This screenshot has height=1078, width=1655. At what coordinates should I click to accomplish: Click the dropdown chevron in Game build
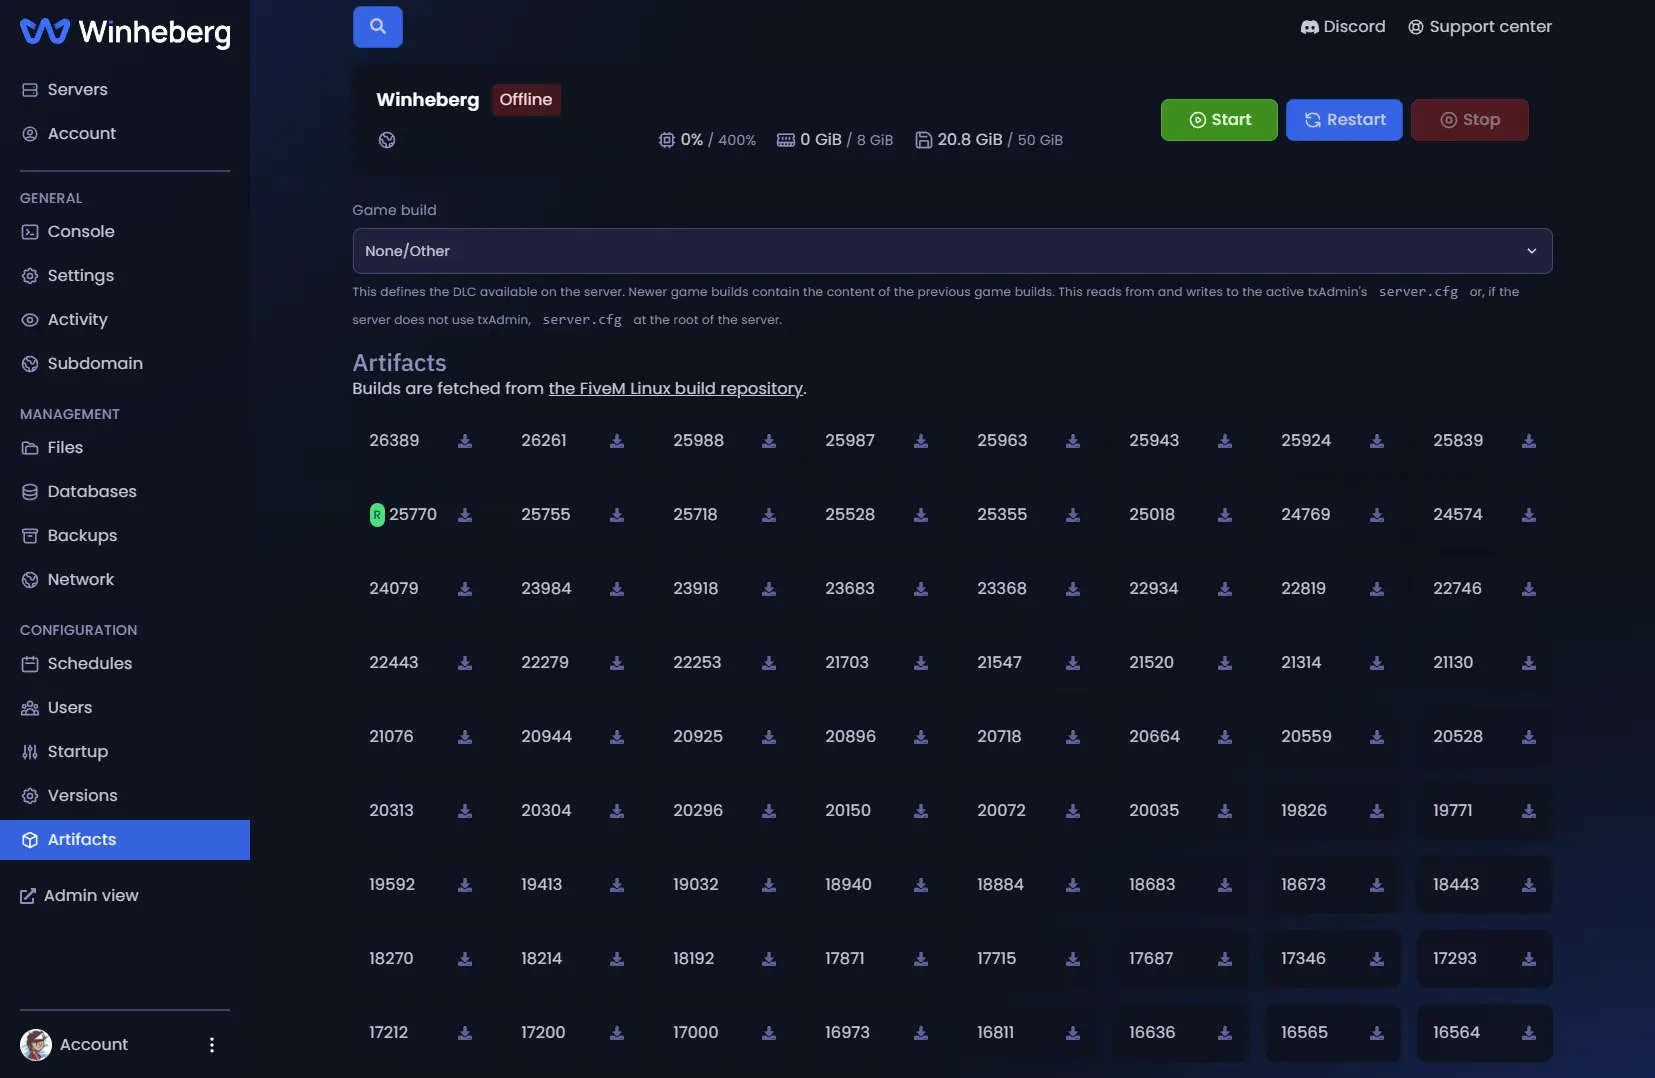click(x=1531, y=251)
